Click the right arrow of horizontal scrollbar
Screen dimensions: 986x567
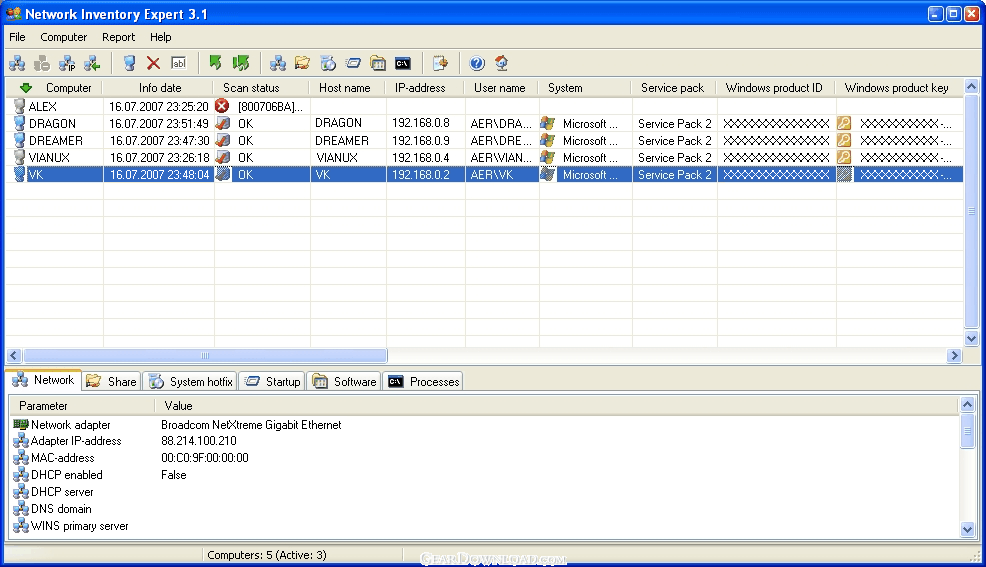[x=955, y=356]
